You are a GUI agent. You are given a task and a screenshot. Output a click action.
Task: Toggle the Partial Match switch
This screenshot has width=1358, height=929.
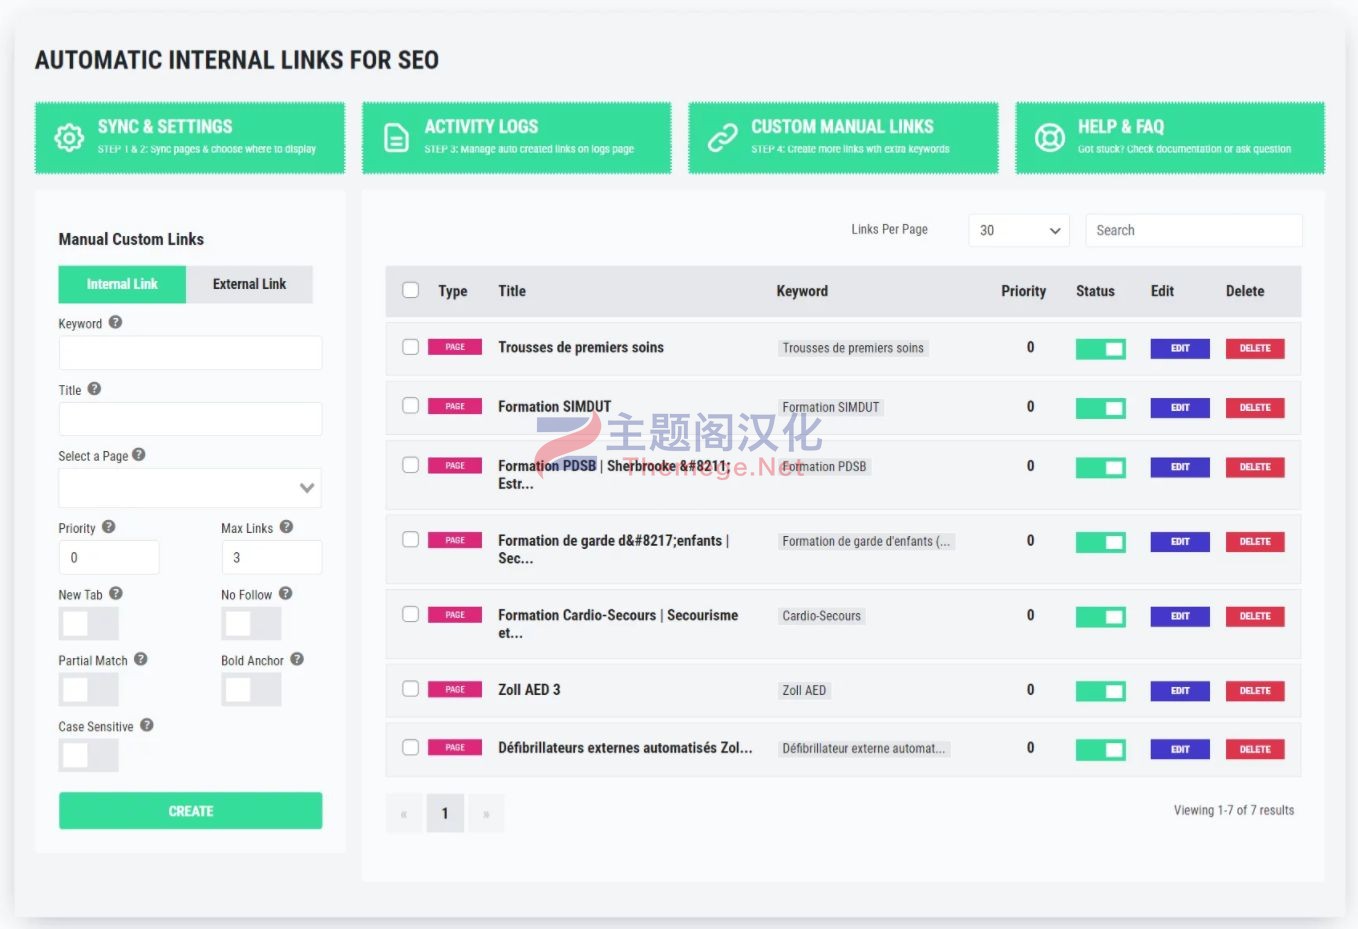88,689
